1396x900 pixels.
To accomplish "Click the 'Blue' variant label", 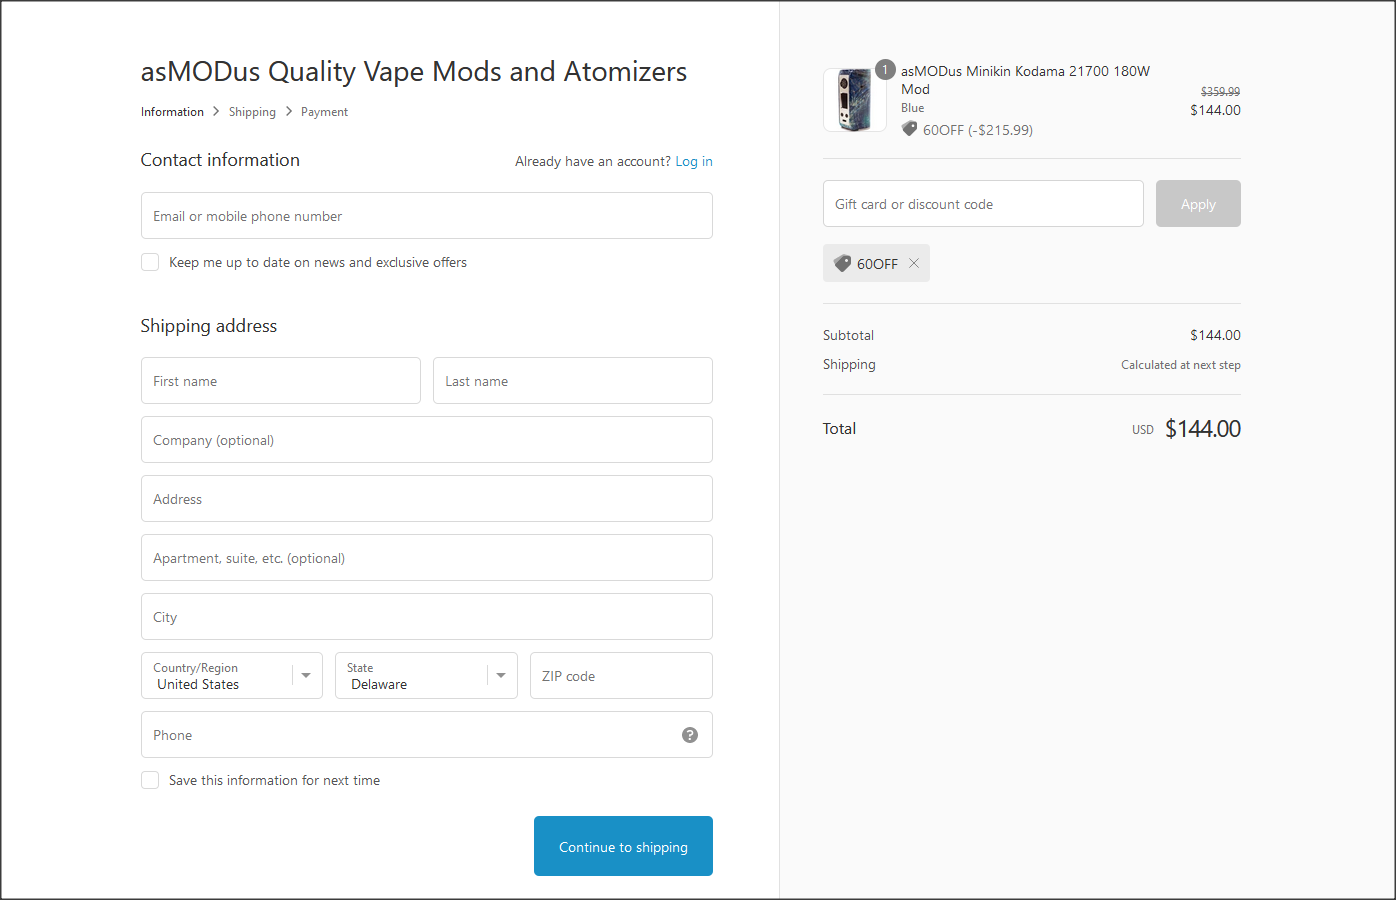I will pyautogui.click(x=913, y=108).
